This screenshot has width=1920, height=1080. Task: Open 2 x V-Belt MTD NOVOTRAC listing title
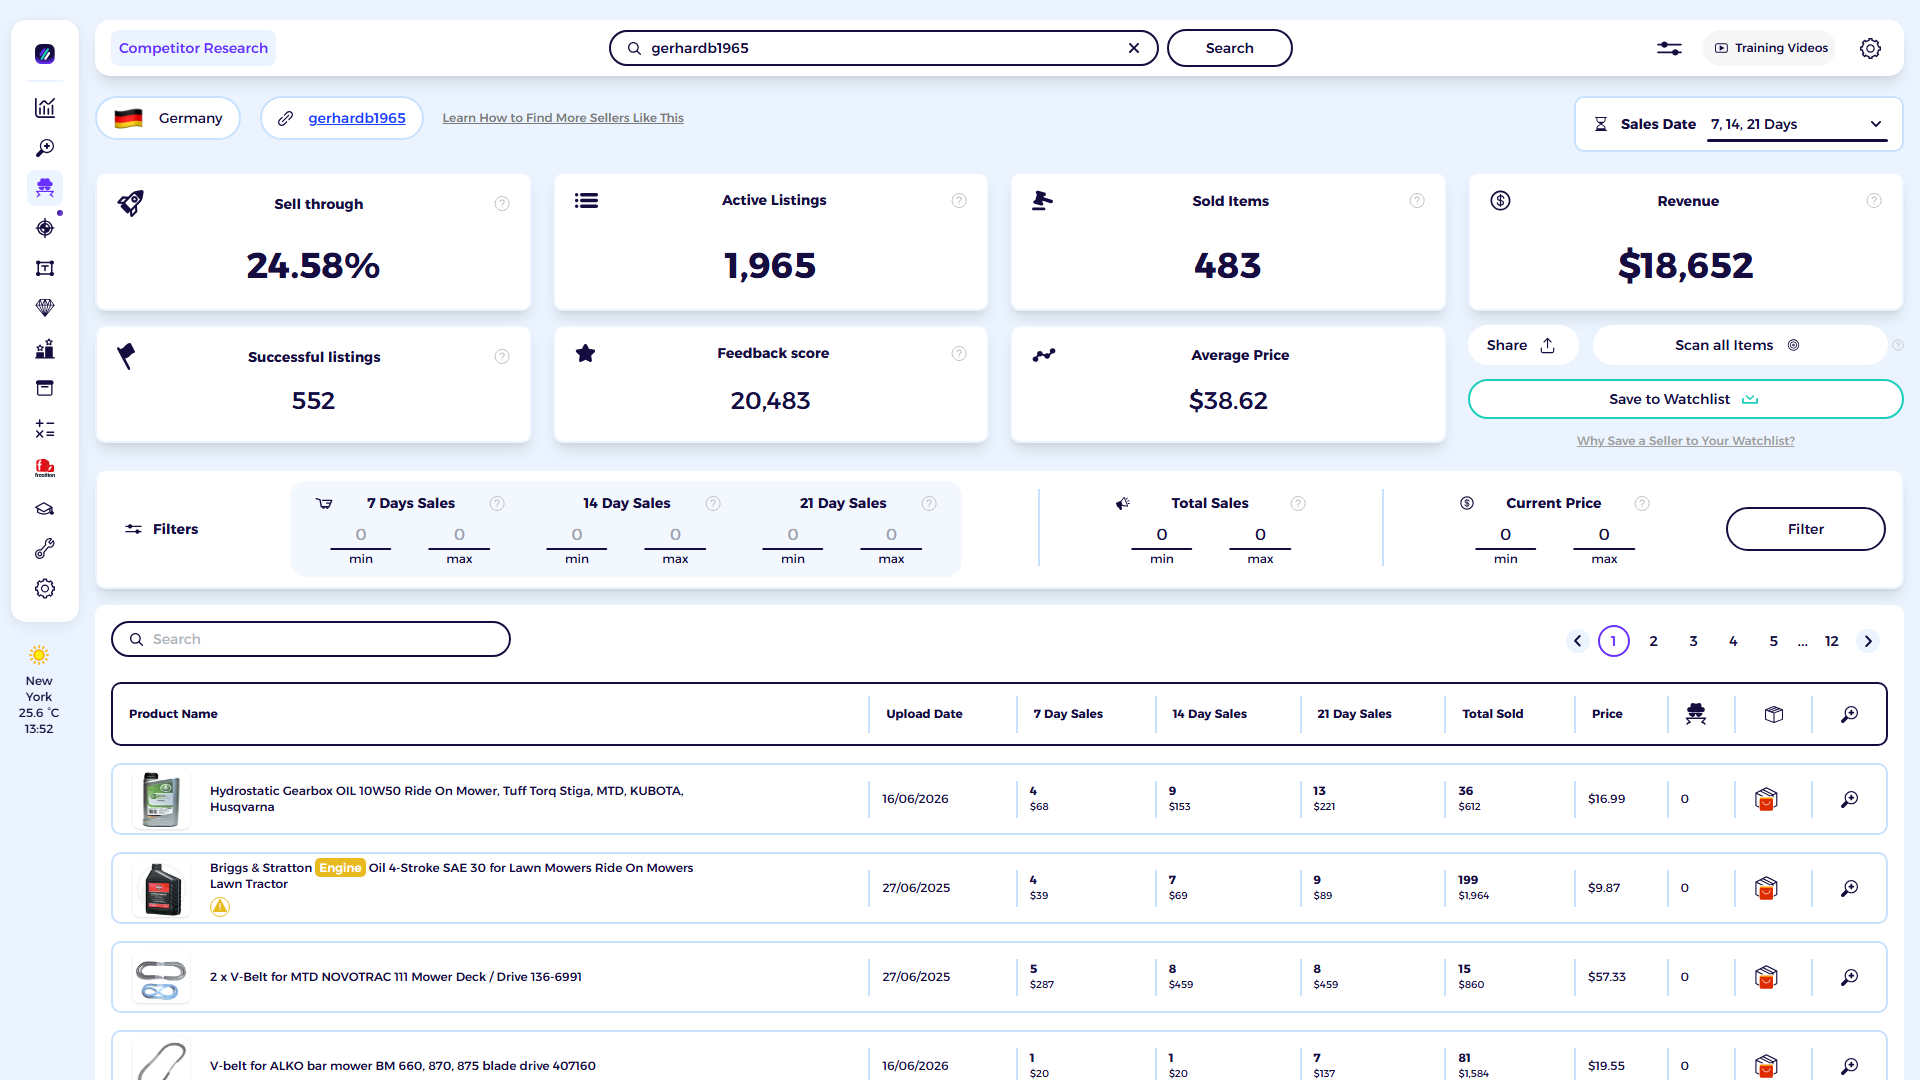pyautogui.click(x=396, y=977)
